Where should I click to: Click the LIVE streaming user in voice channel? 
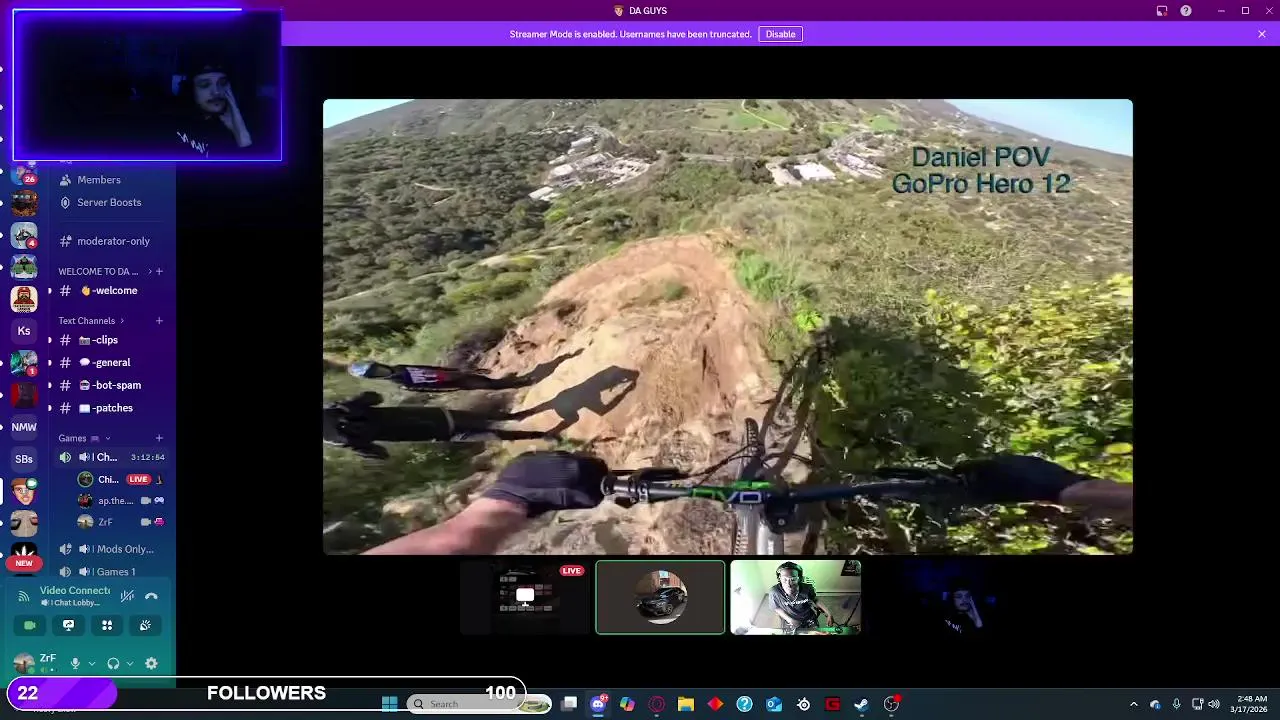(x=120, y=479)
